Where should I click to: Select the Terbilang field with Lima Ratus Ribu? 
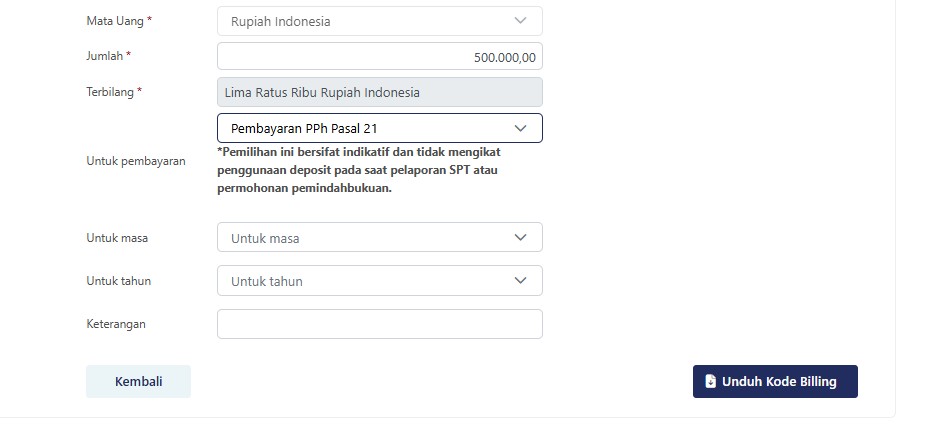[x=379, y=92]
